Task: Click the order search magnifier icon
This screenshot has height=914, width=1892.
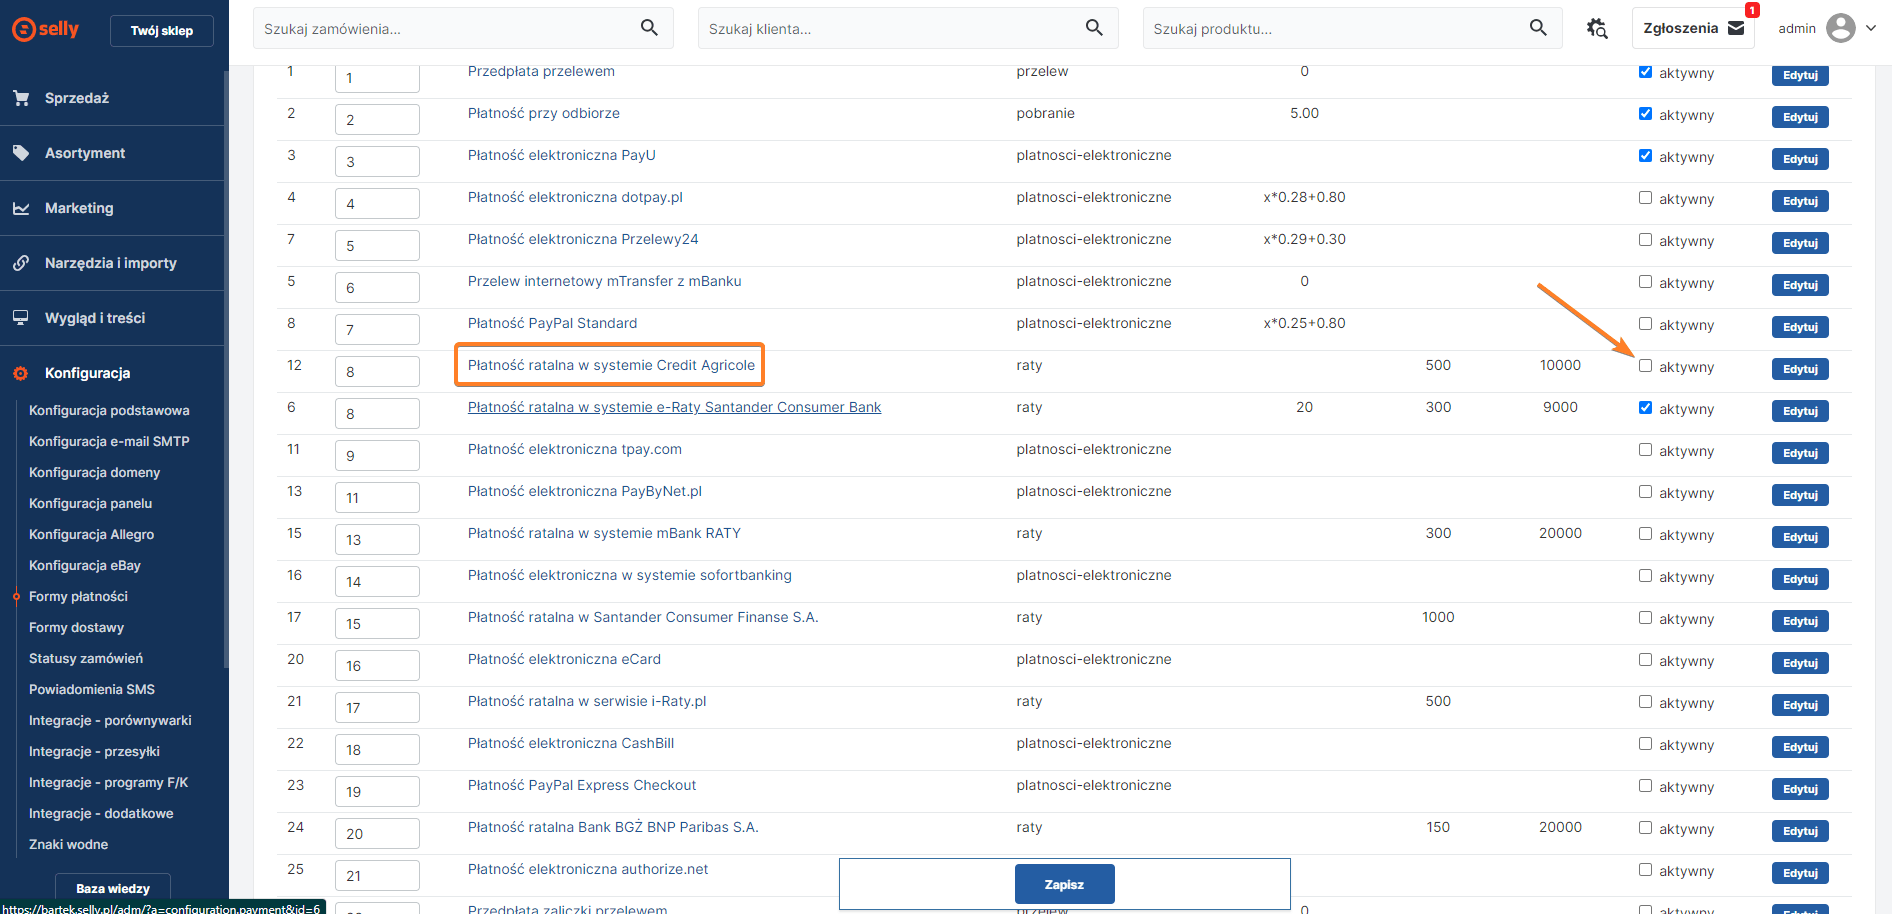Action: point(649,28)
